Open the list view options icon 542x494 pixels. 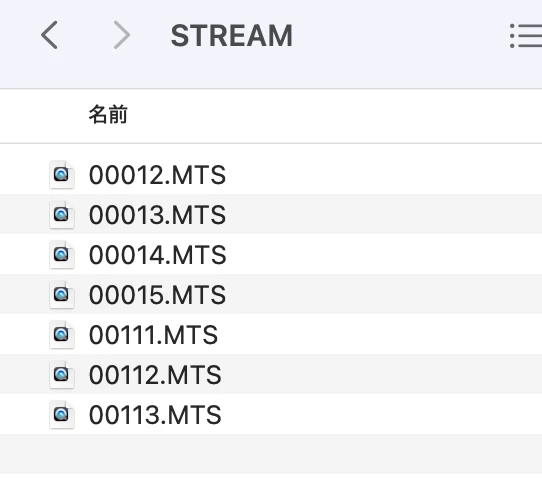[526, 36]
